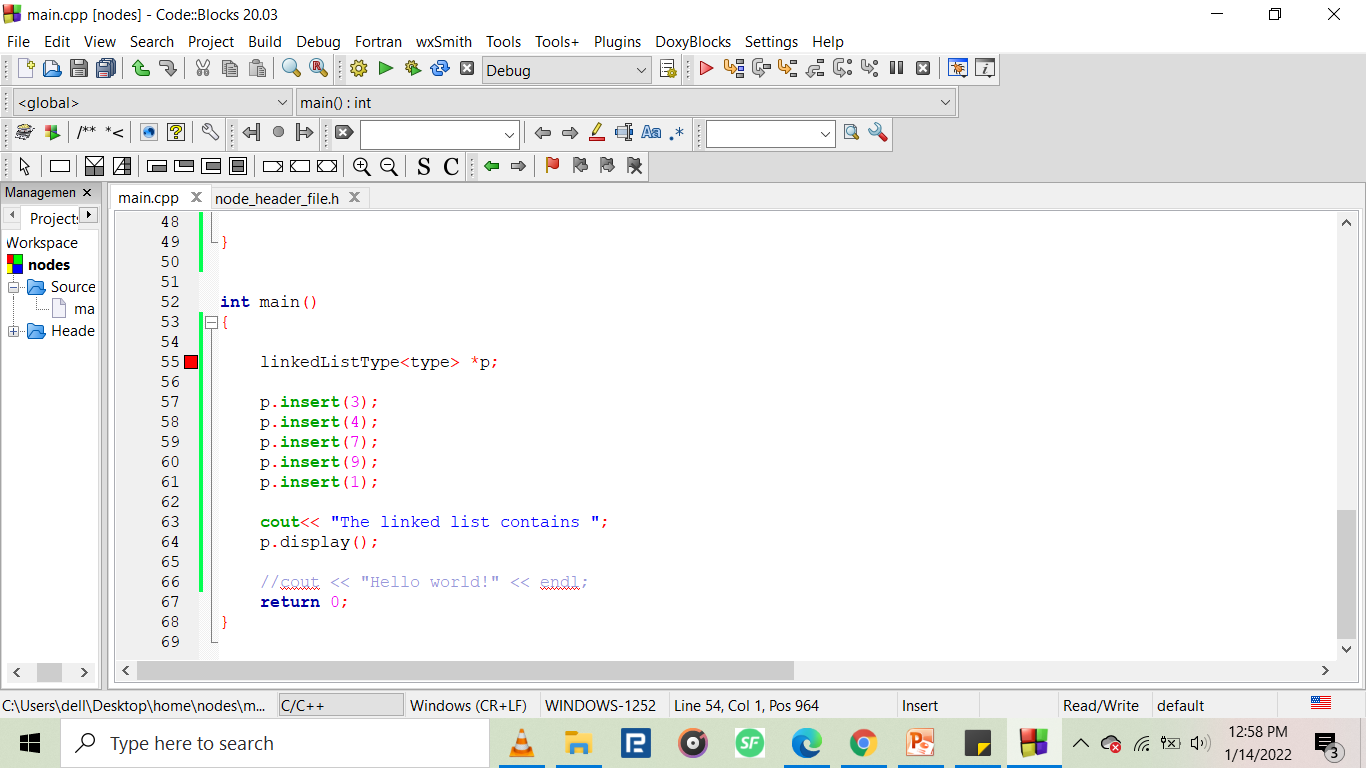Open VLC media player from taskbar

point(521,744)
